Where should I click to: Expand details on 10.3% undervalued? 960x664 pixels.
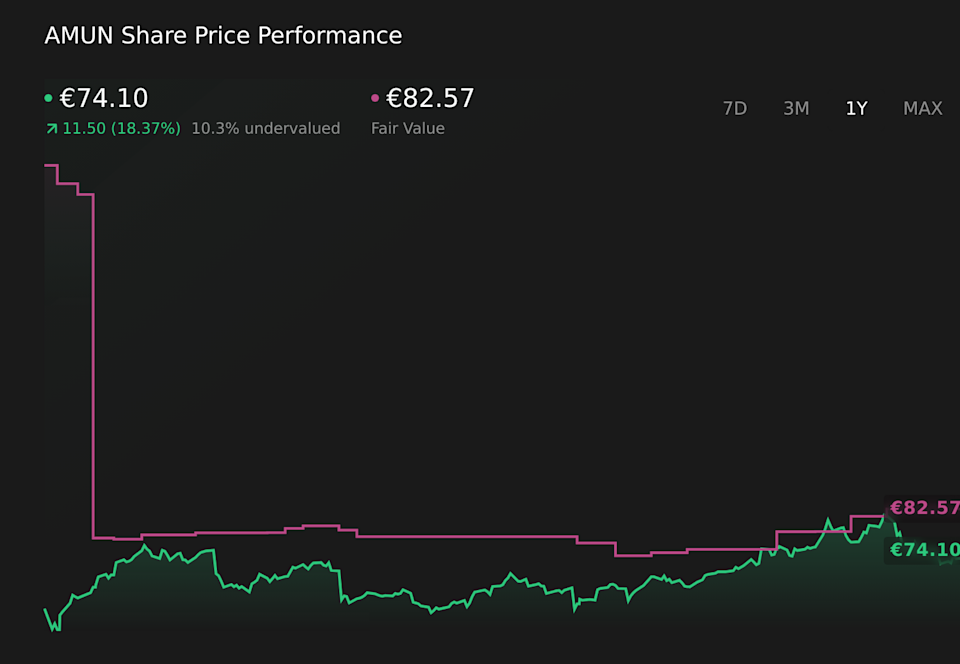(x=265, y=128)
